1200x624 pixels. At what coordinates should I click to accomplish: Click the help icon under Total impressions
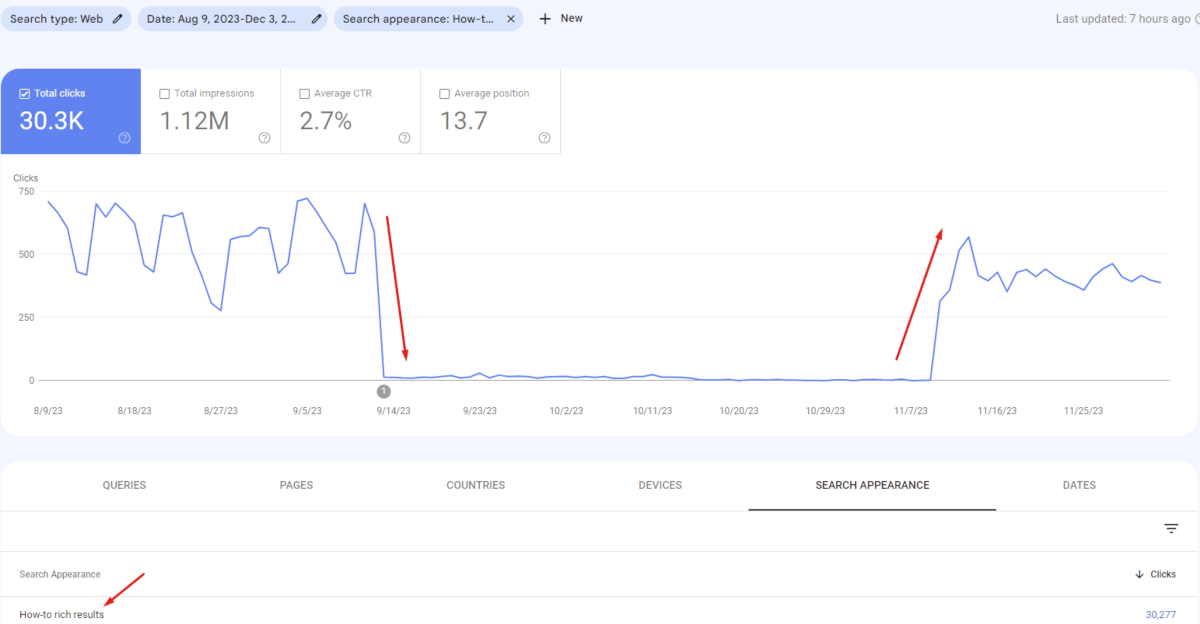263,137
